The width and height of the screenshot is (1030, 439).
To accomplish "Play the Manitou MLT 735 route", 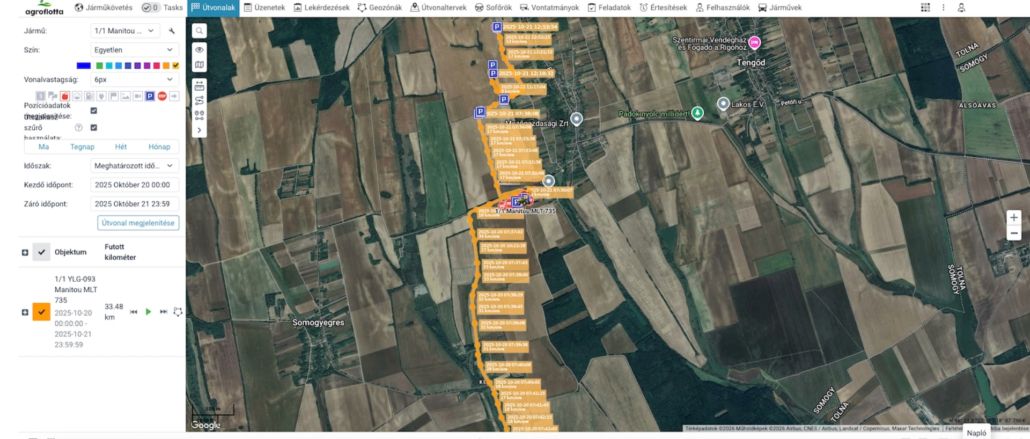I will 148,312.
